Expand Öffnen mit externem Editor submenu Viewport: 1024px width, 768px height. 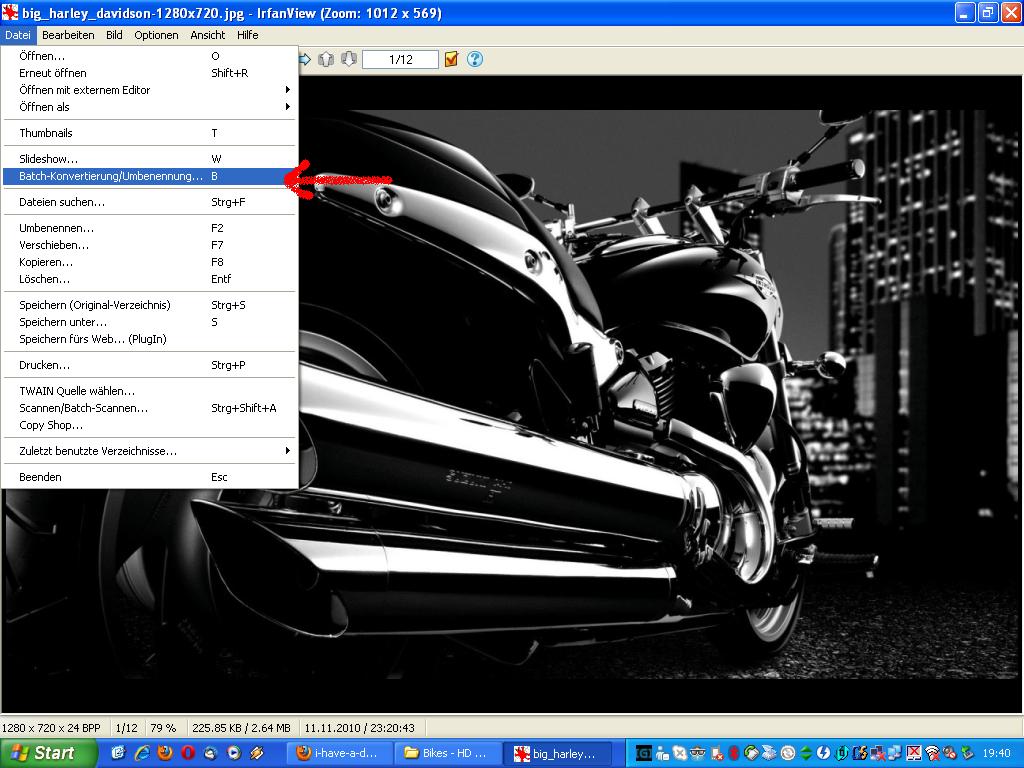(x=150, y=90)
